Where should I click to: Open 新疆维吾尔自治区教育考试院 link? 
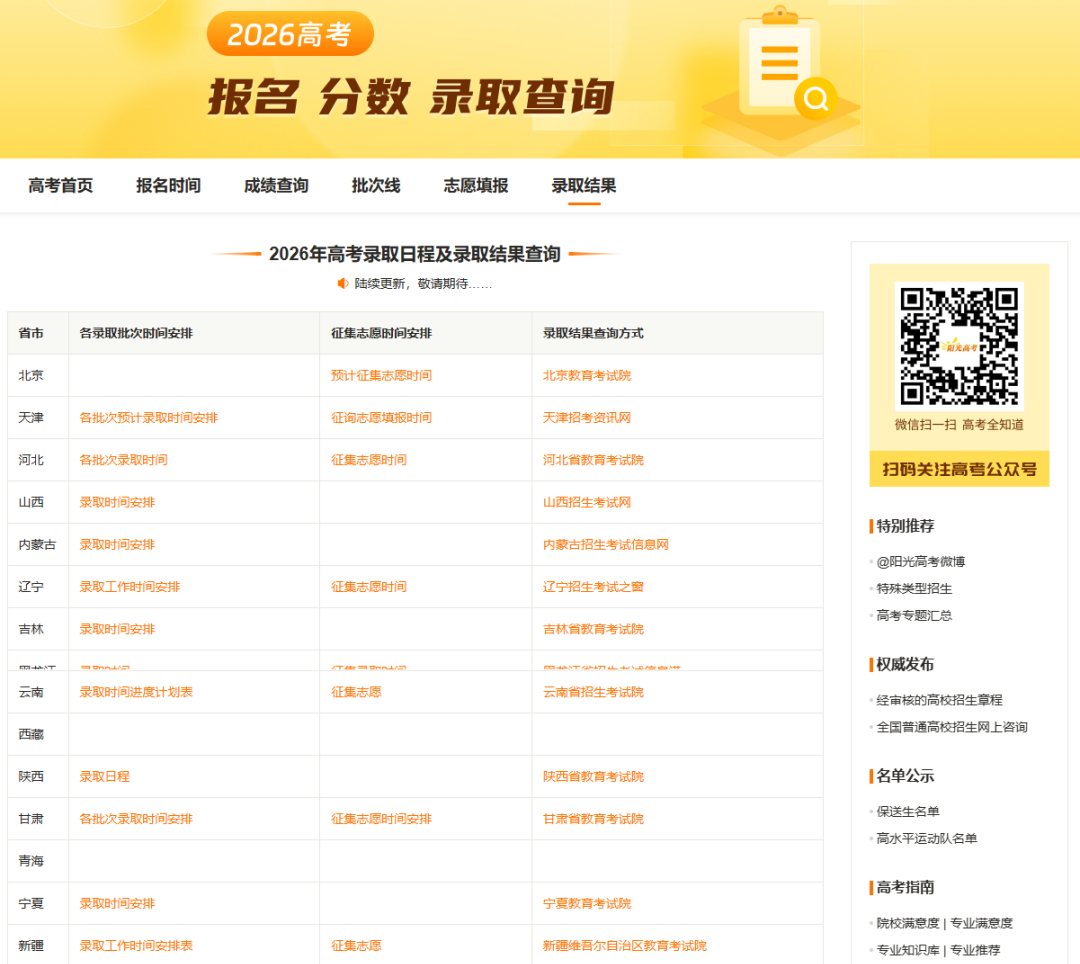tap(625, 945)
